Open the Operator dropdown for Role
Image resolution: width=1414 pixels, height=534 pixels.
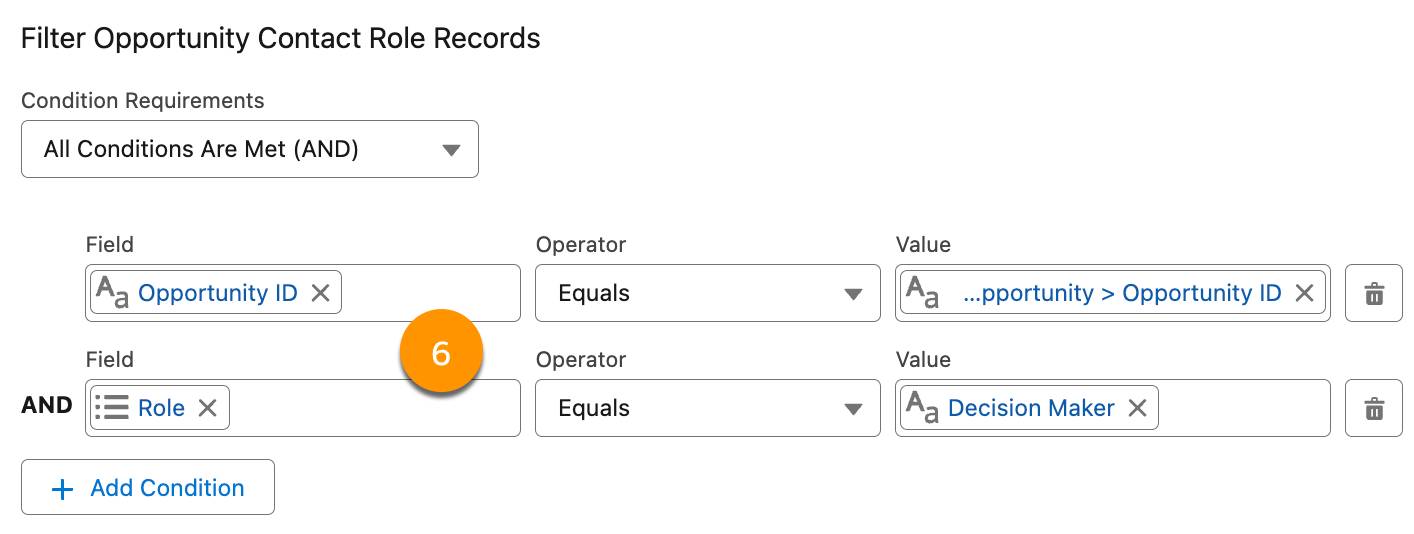click(708, 408)
